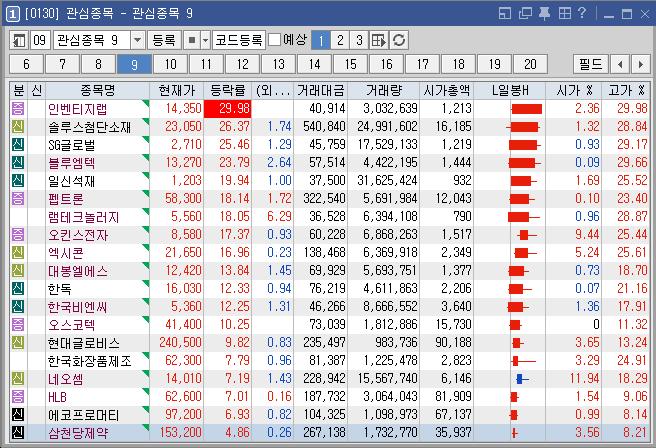
Task: Click the screen size icon in title bar
Action: pos(505,13)
